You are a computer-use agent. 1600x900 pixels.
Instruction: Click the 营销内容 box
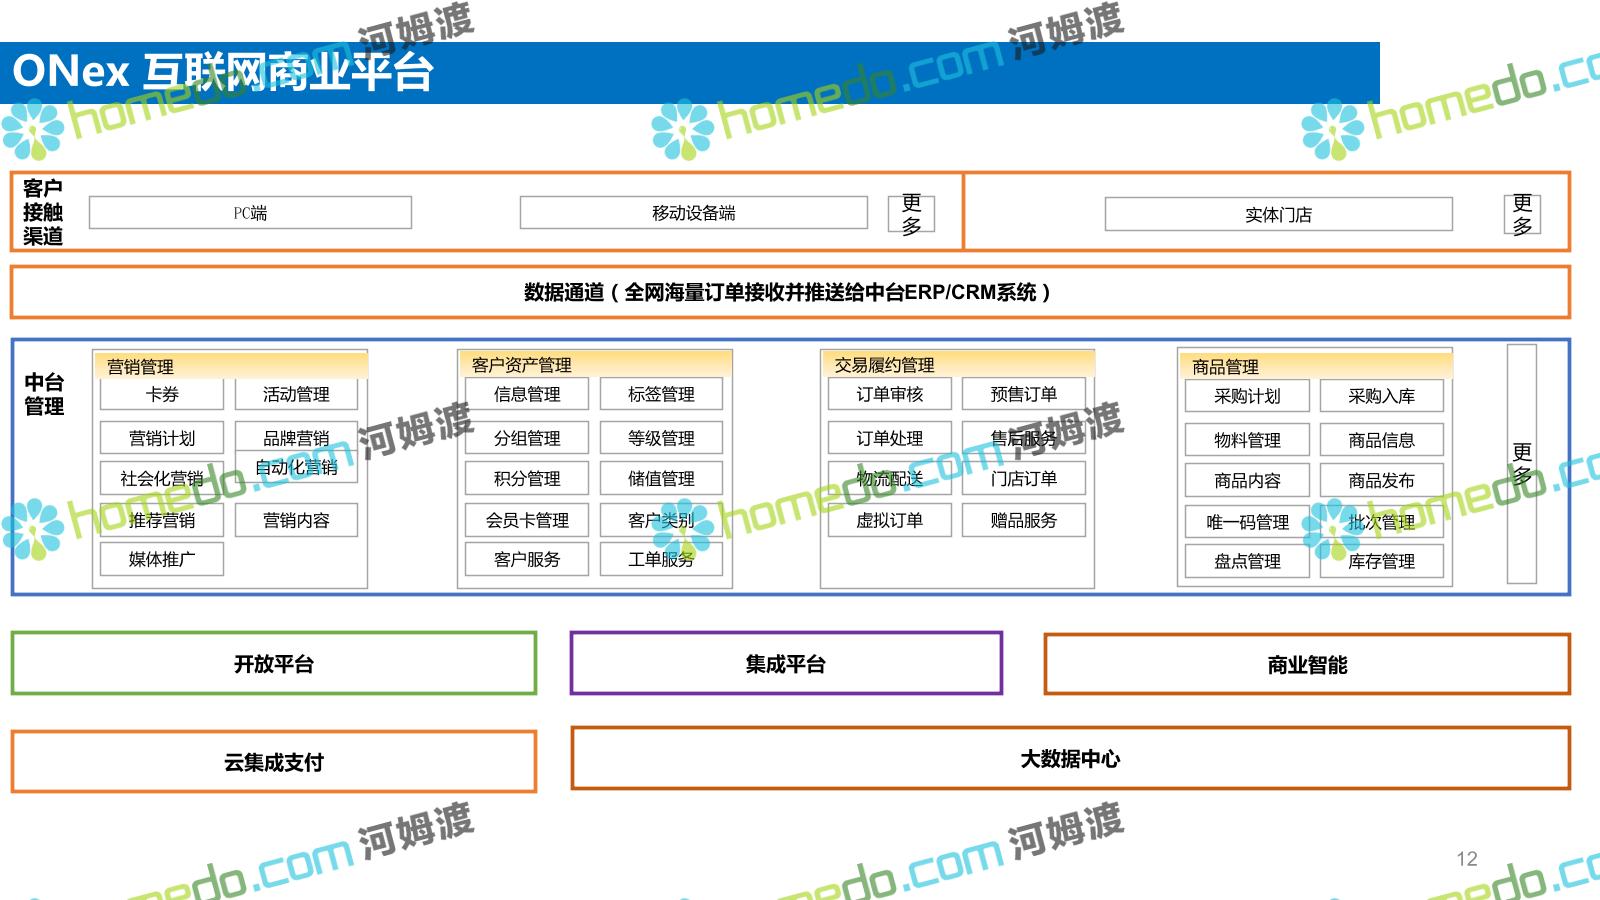[x=296, y=520]
